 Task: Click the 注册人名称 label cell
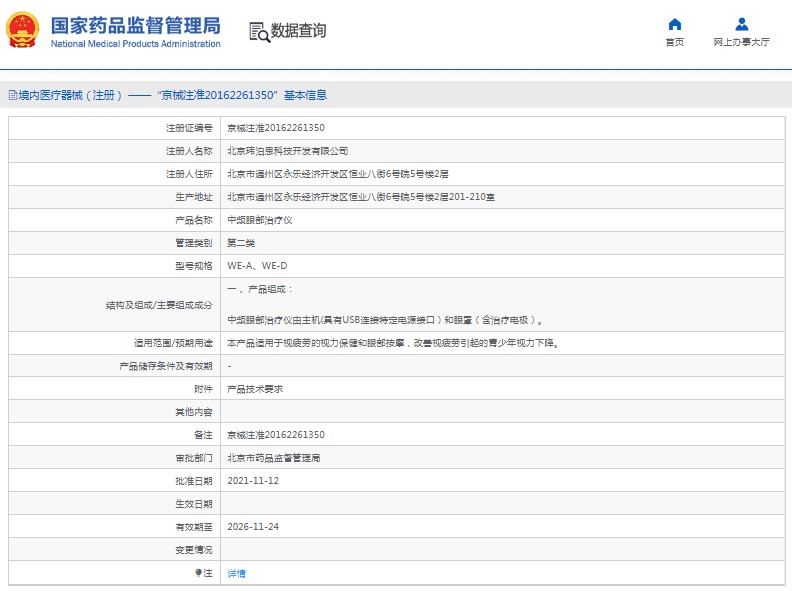pos(115,151)
